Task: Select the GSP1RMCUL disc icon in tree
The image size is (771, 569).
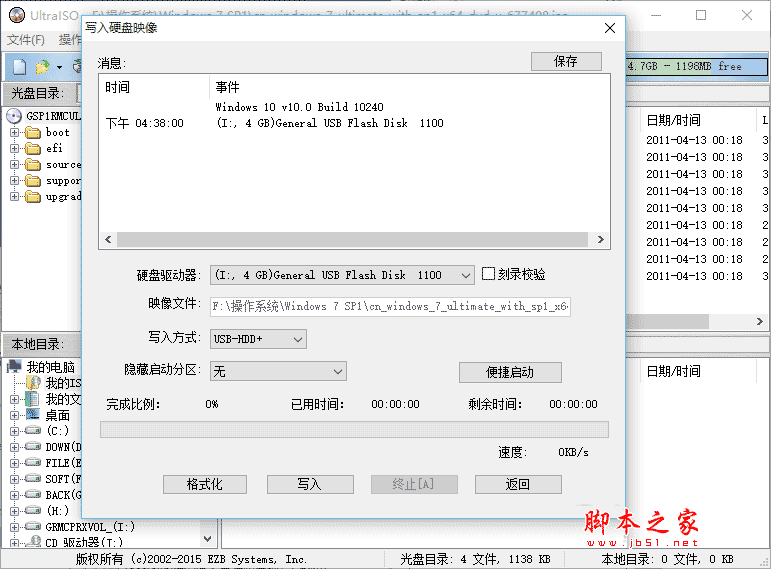Action: point(14,116)
